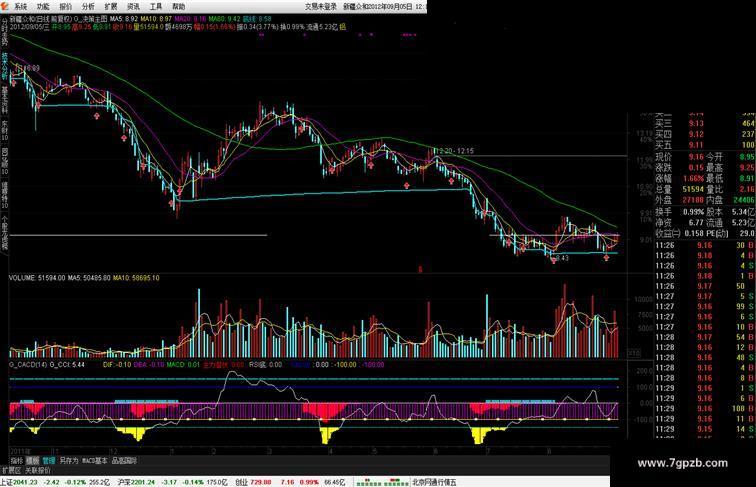The image size is (756, 487).
Task: Click the 现价 9.16 quote row
Action: pos(680,157)
